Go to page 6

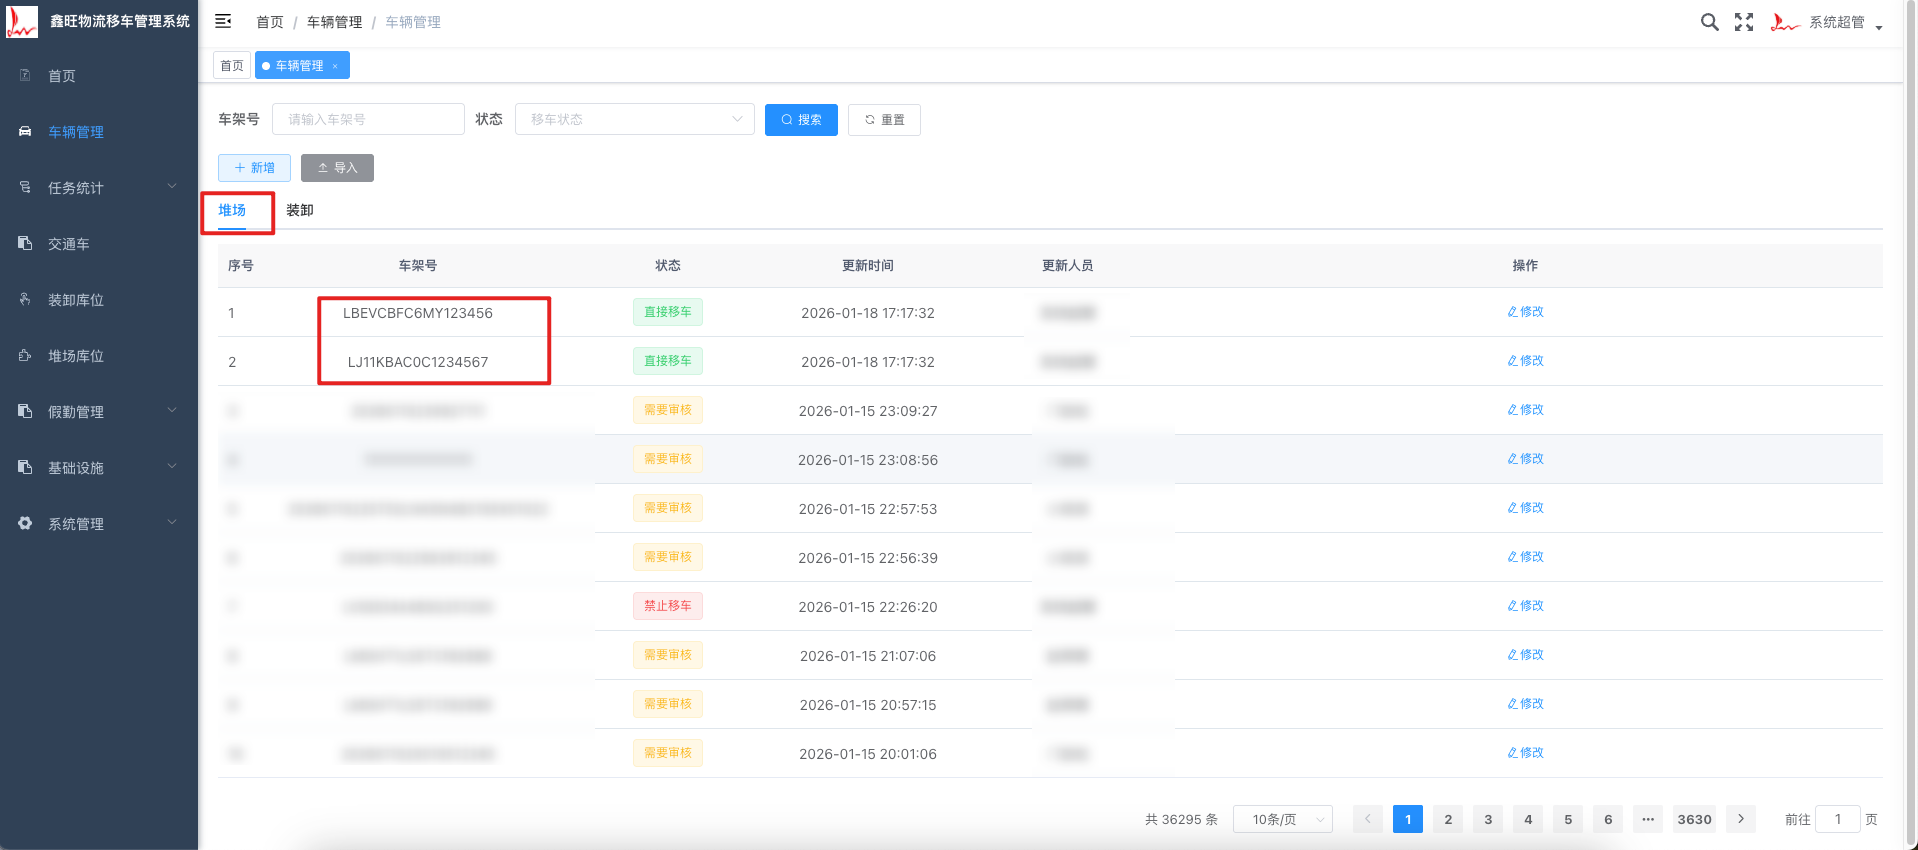[x=1608, y=819]
